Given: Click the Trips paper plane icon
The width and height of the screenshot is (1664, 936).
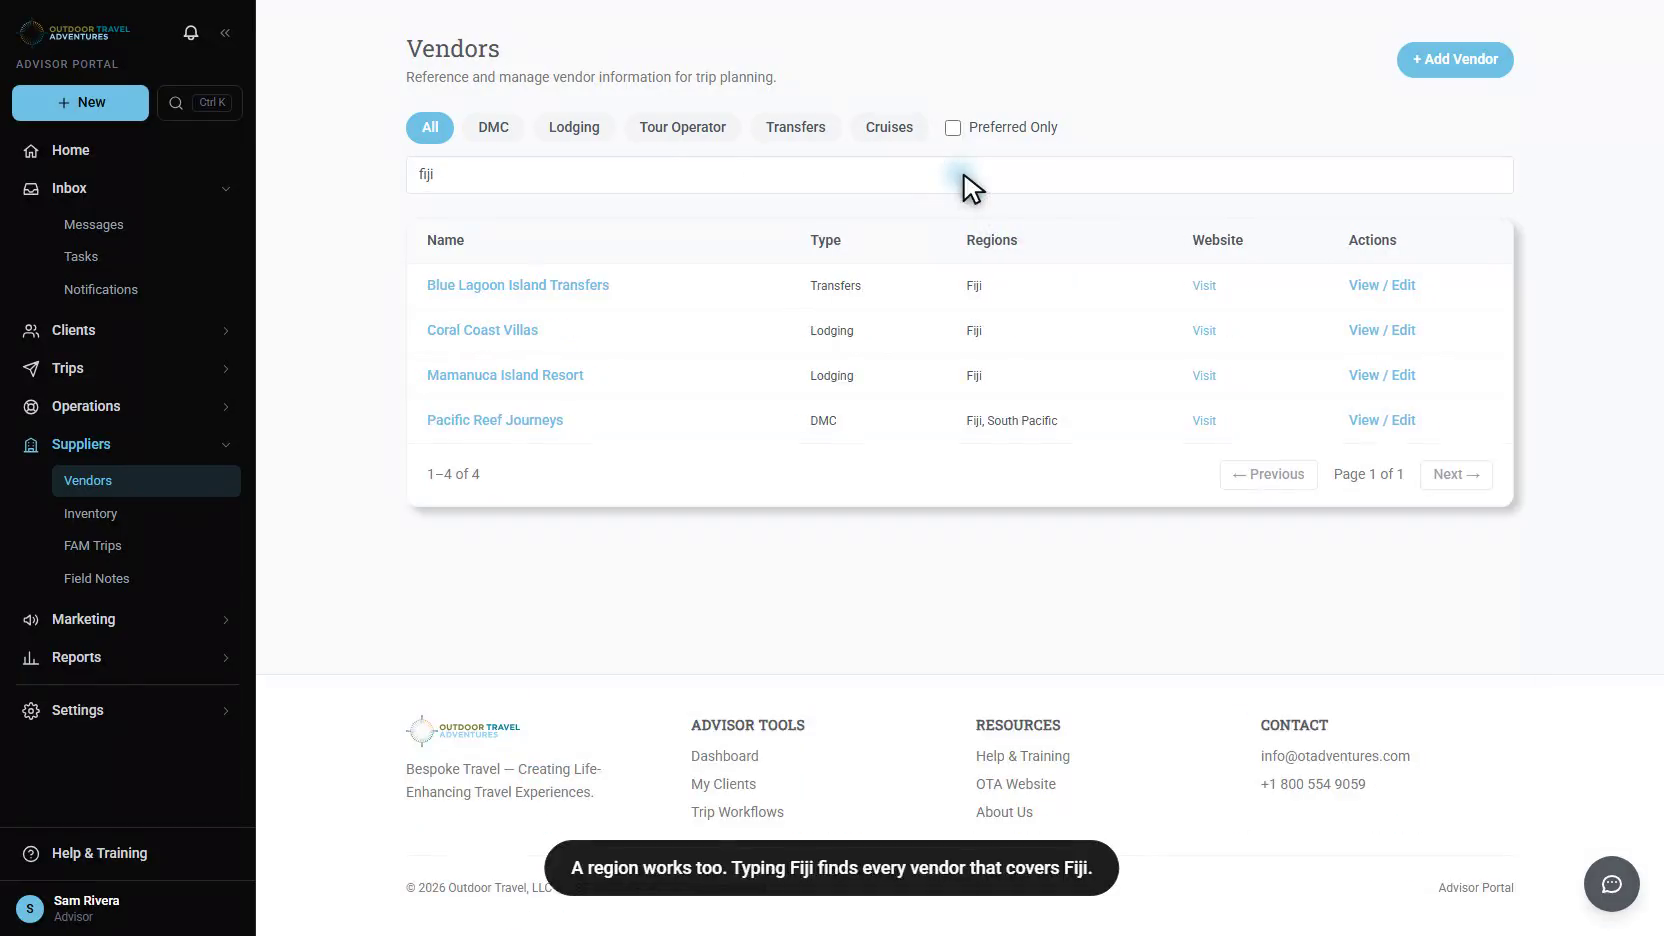Looking at the screenshot, I should 31,369.
